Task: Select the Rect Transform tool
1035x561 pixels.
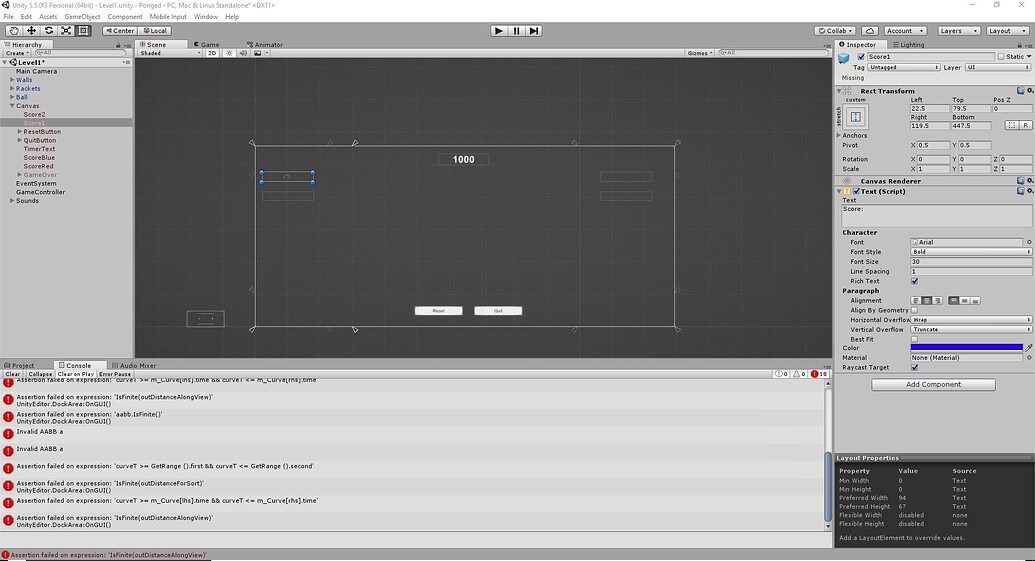Action: (x=84, y=30)
